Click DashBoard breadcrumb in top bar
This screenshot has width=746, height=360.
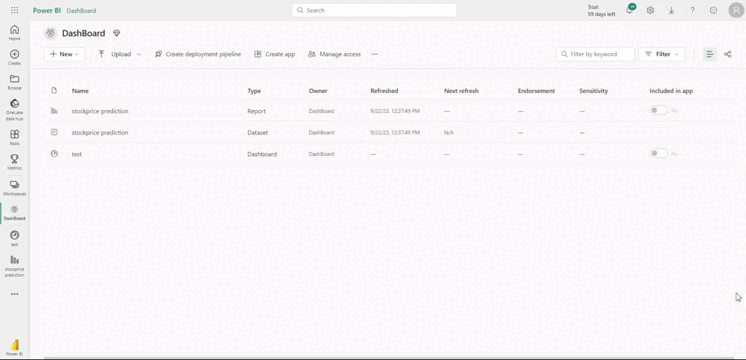click(81, 10)
